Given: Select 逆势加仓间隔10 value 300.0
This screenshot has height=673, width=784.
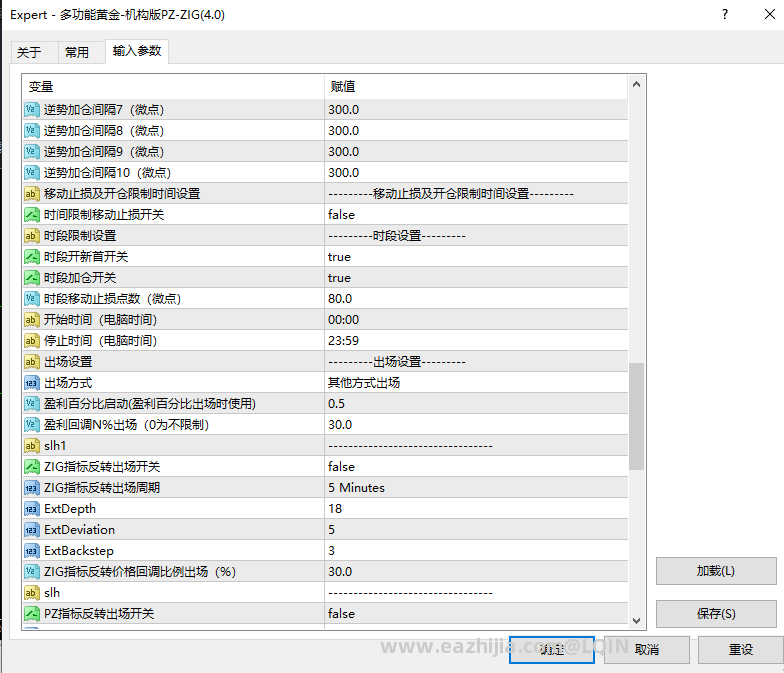Looking at the screenshot, I should [x=476, y=172].
